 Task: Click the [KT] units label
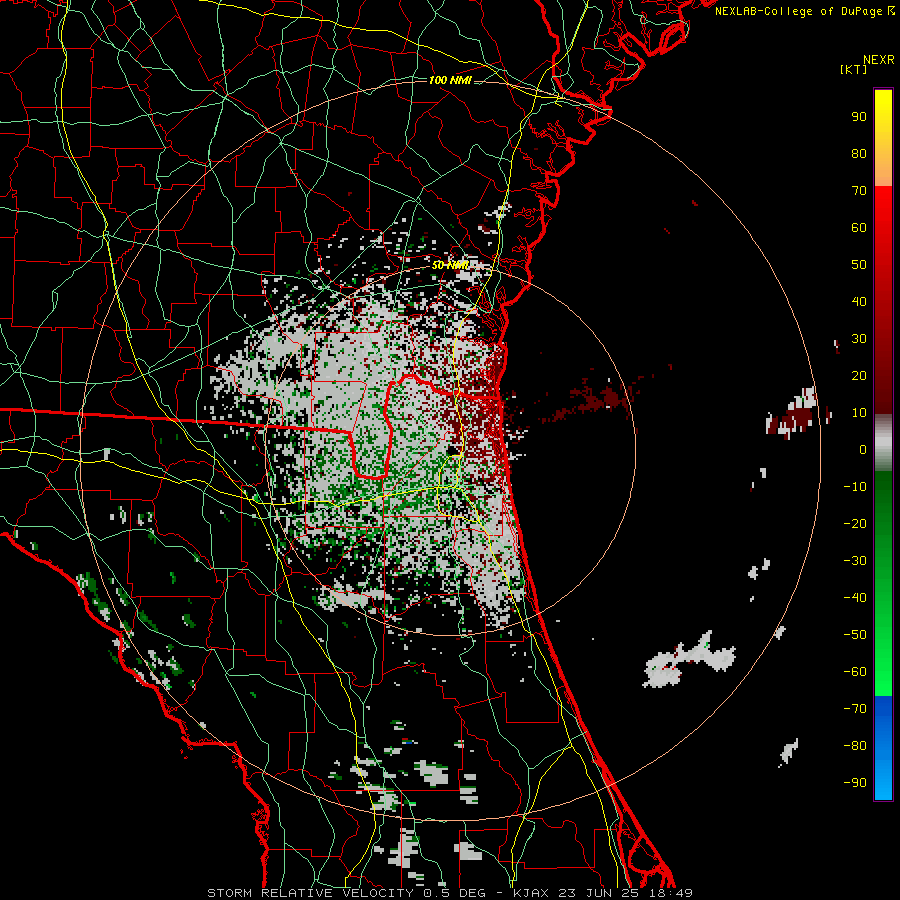coord(854,69)
